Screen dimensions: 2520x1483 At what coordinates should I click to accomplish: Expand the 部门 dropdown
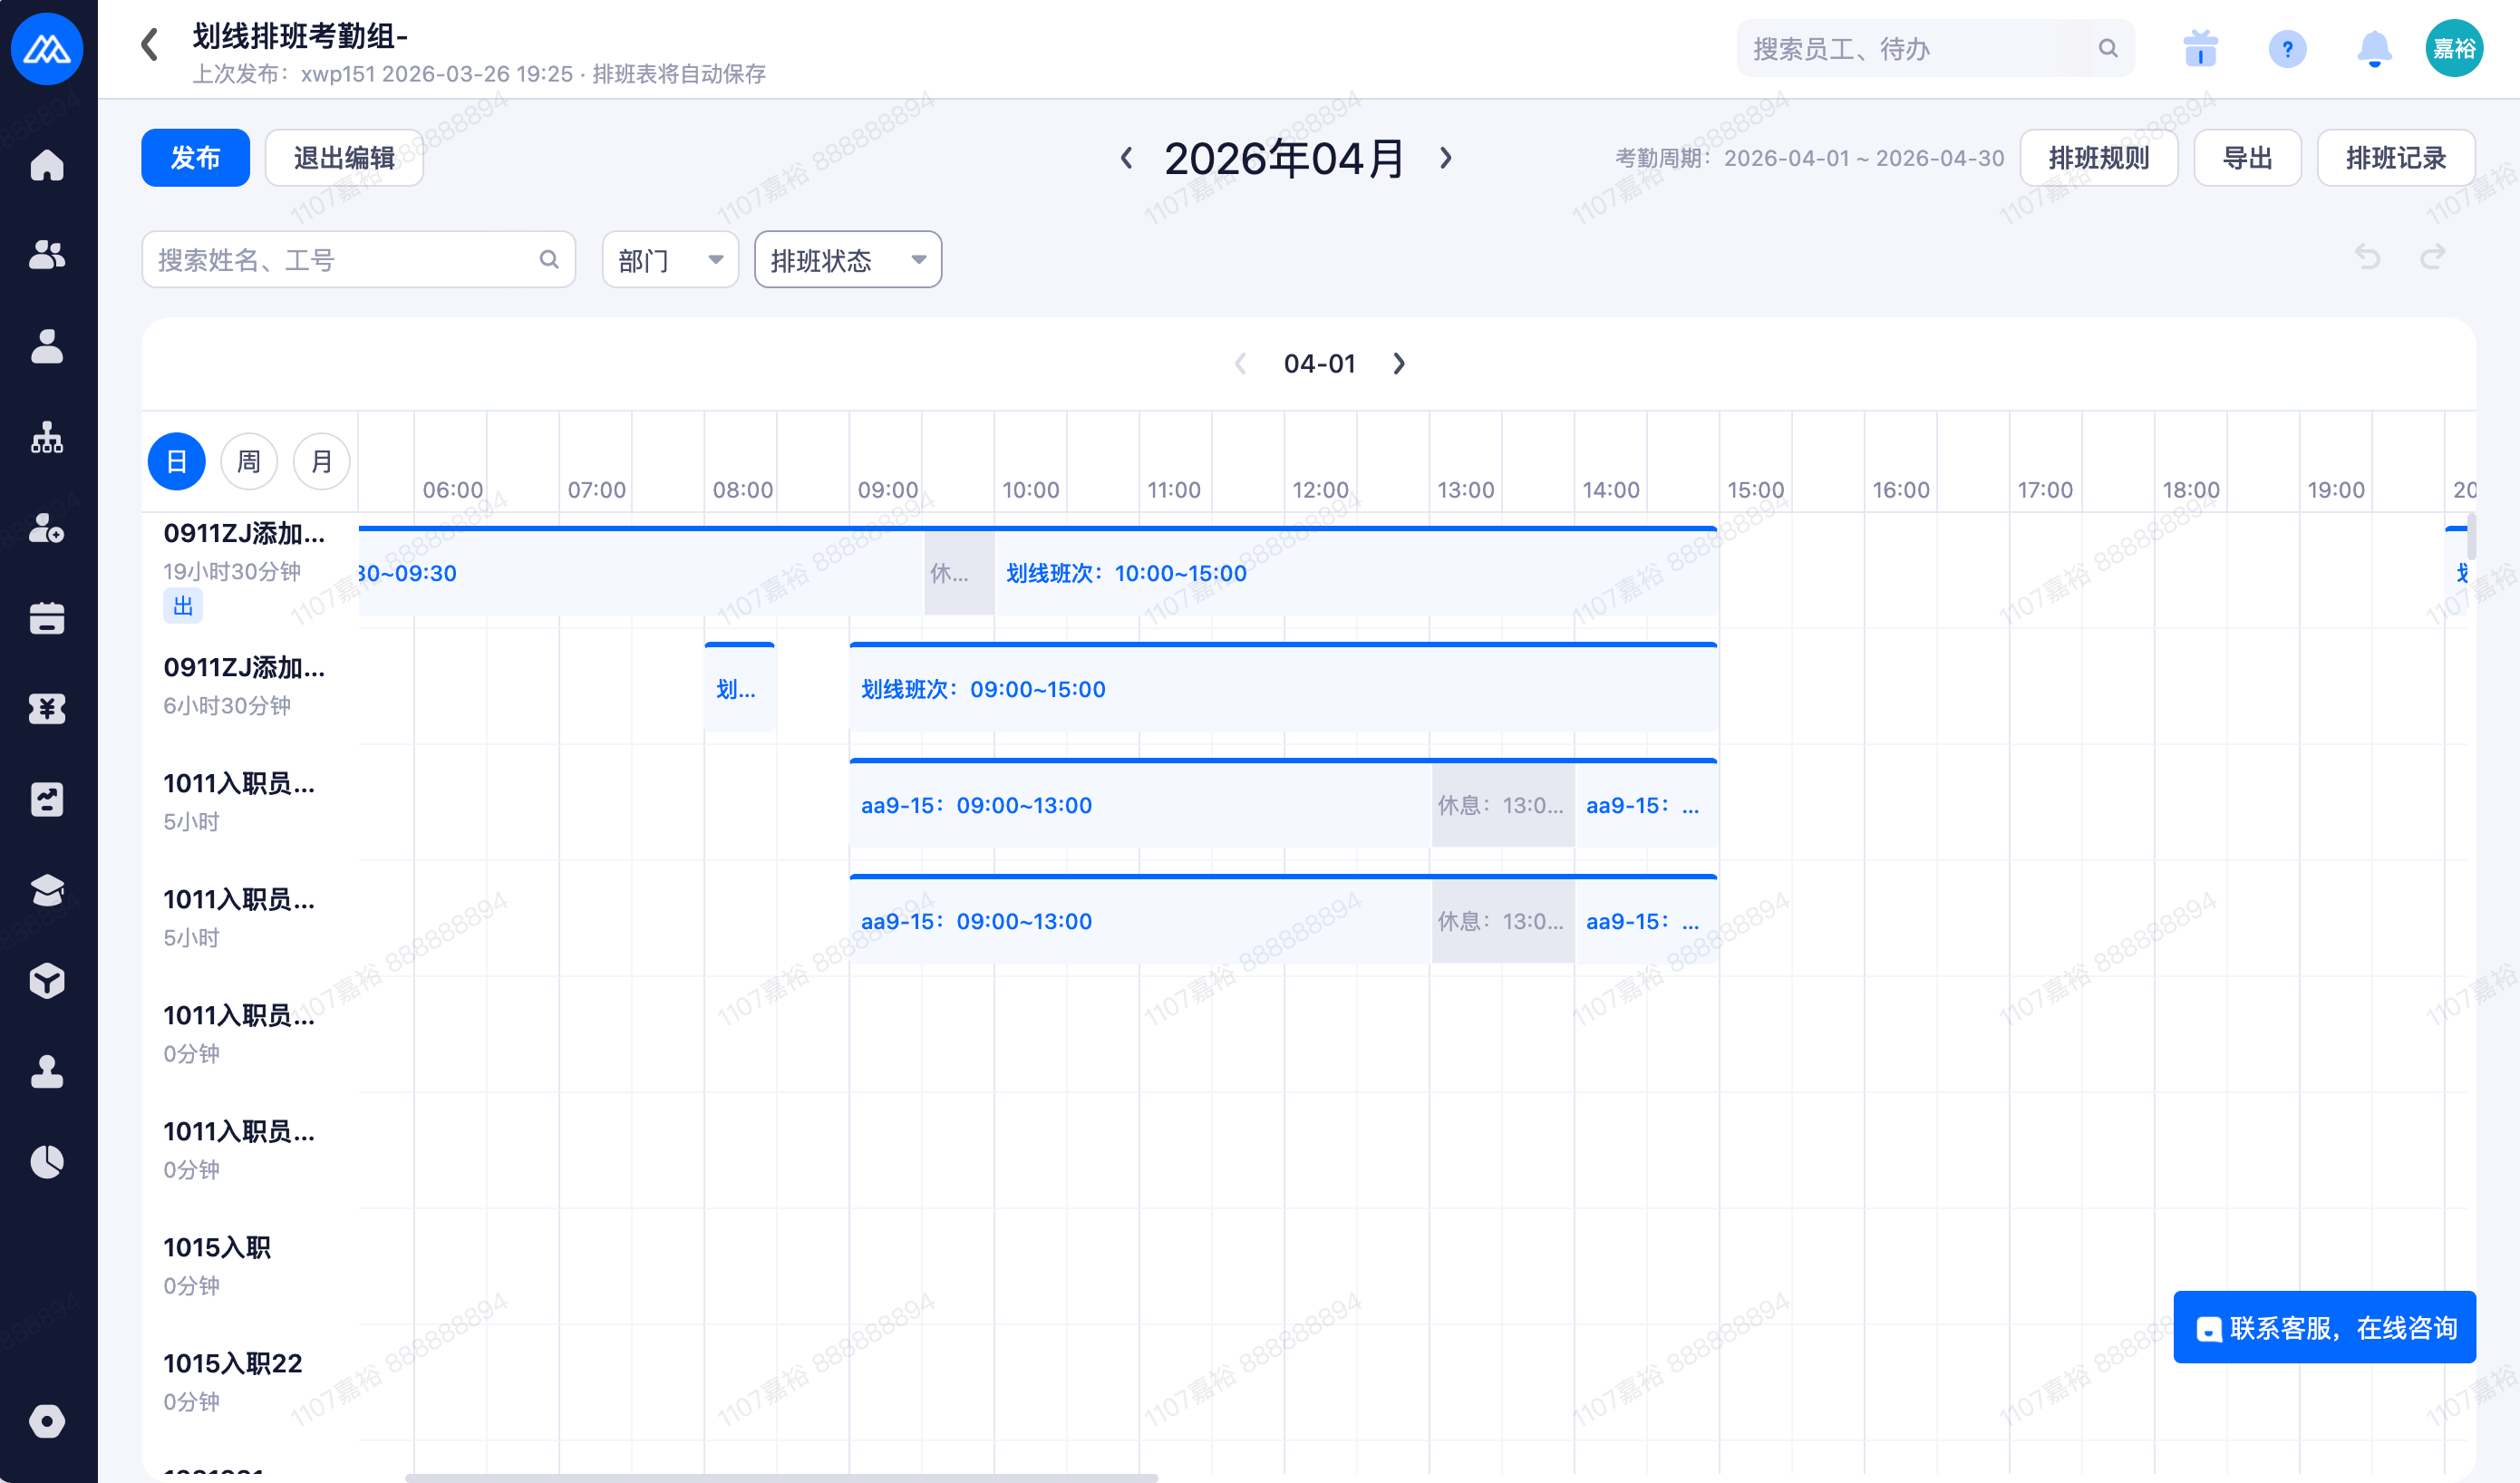(x=670, y=260)
